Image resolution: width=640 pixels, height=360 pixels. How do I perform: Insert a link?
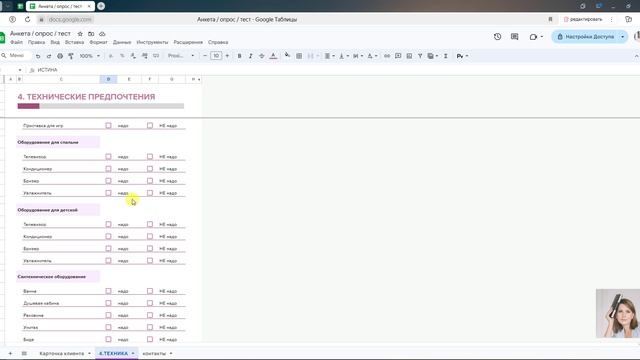[x=387, y=56]
